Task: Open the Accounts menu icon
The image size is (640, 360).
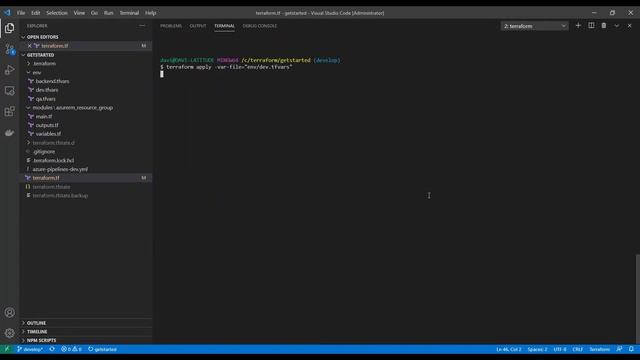Action: [9, 313]
